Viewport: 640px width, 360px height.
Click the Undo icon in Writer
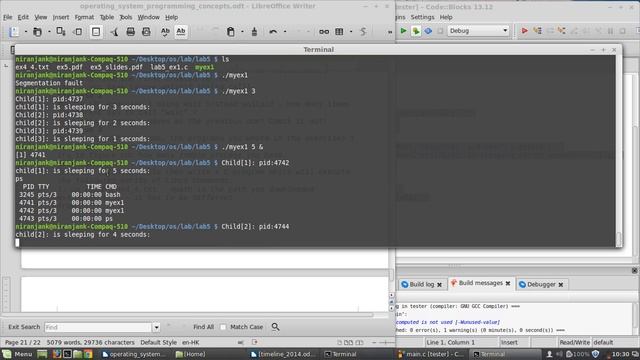pos(273,31)
